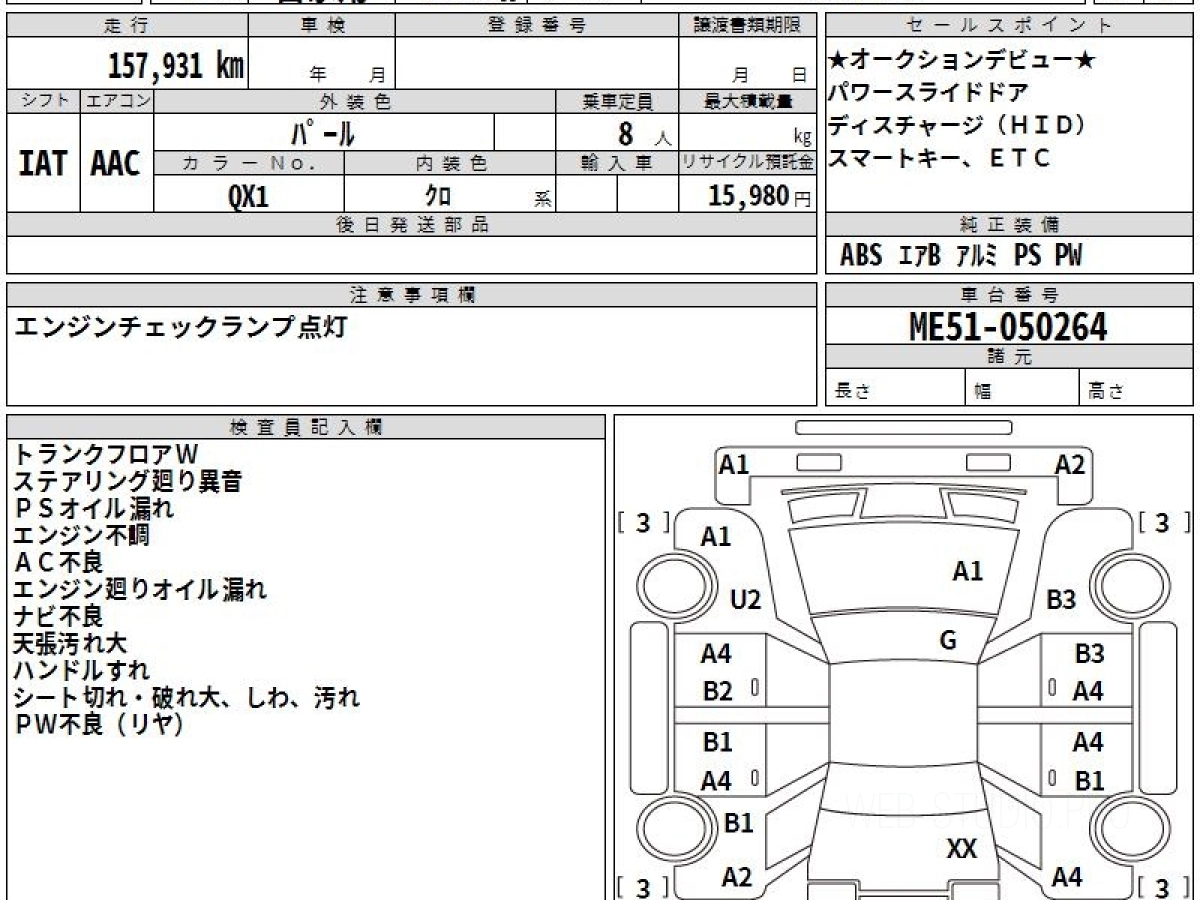Select the IAT shift value
Image resolution: width=1200 pixels, height=900 pixels.
pos(43,163)
